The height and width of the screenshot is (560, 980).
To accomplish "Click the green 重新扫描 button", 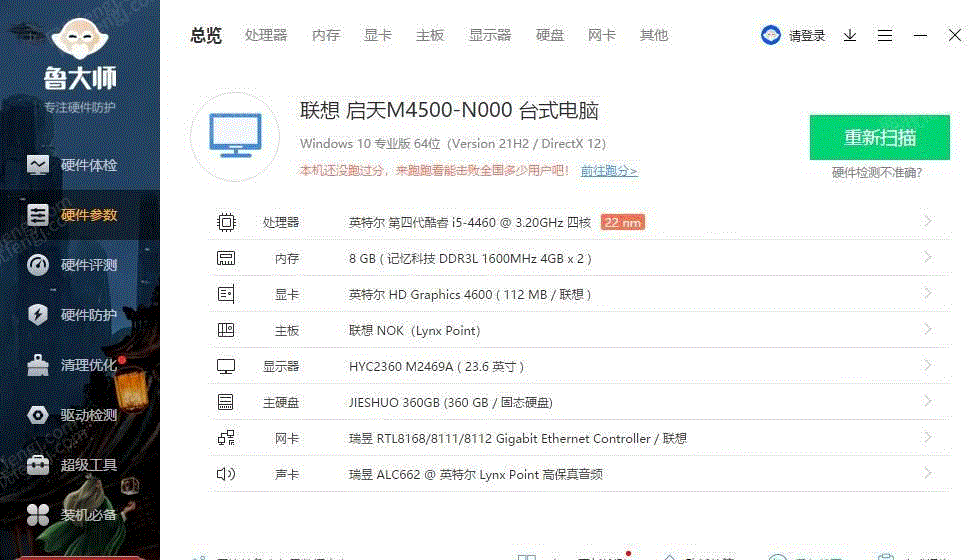I will (x=879, y=138).
